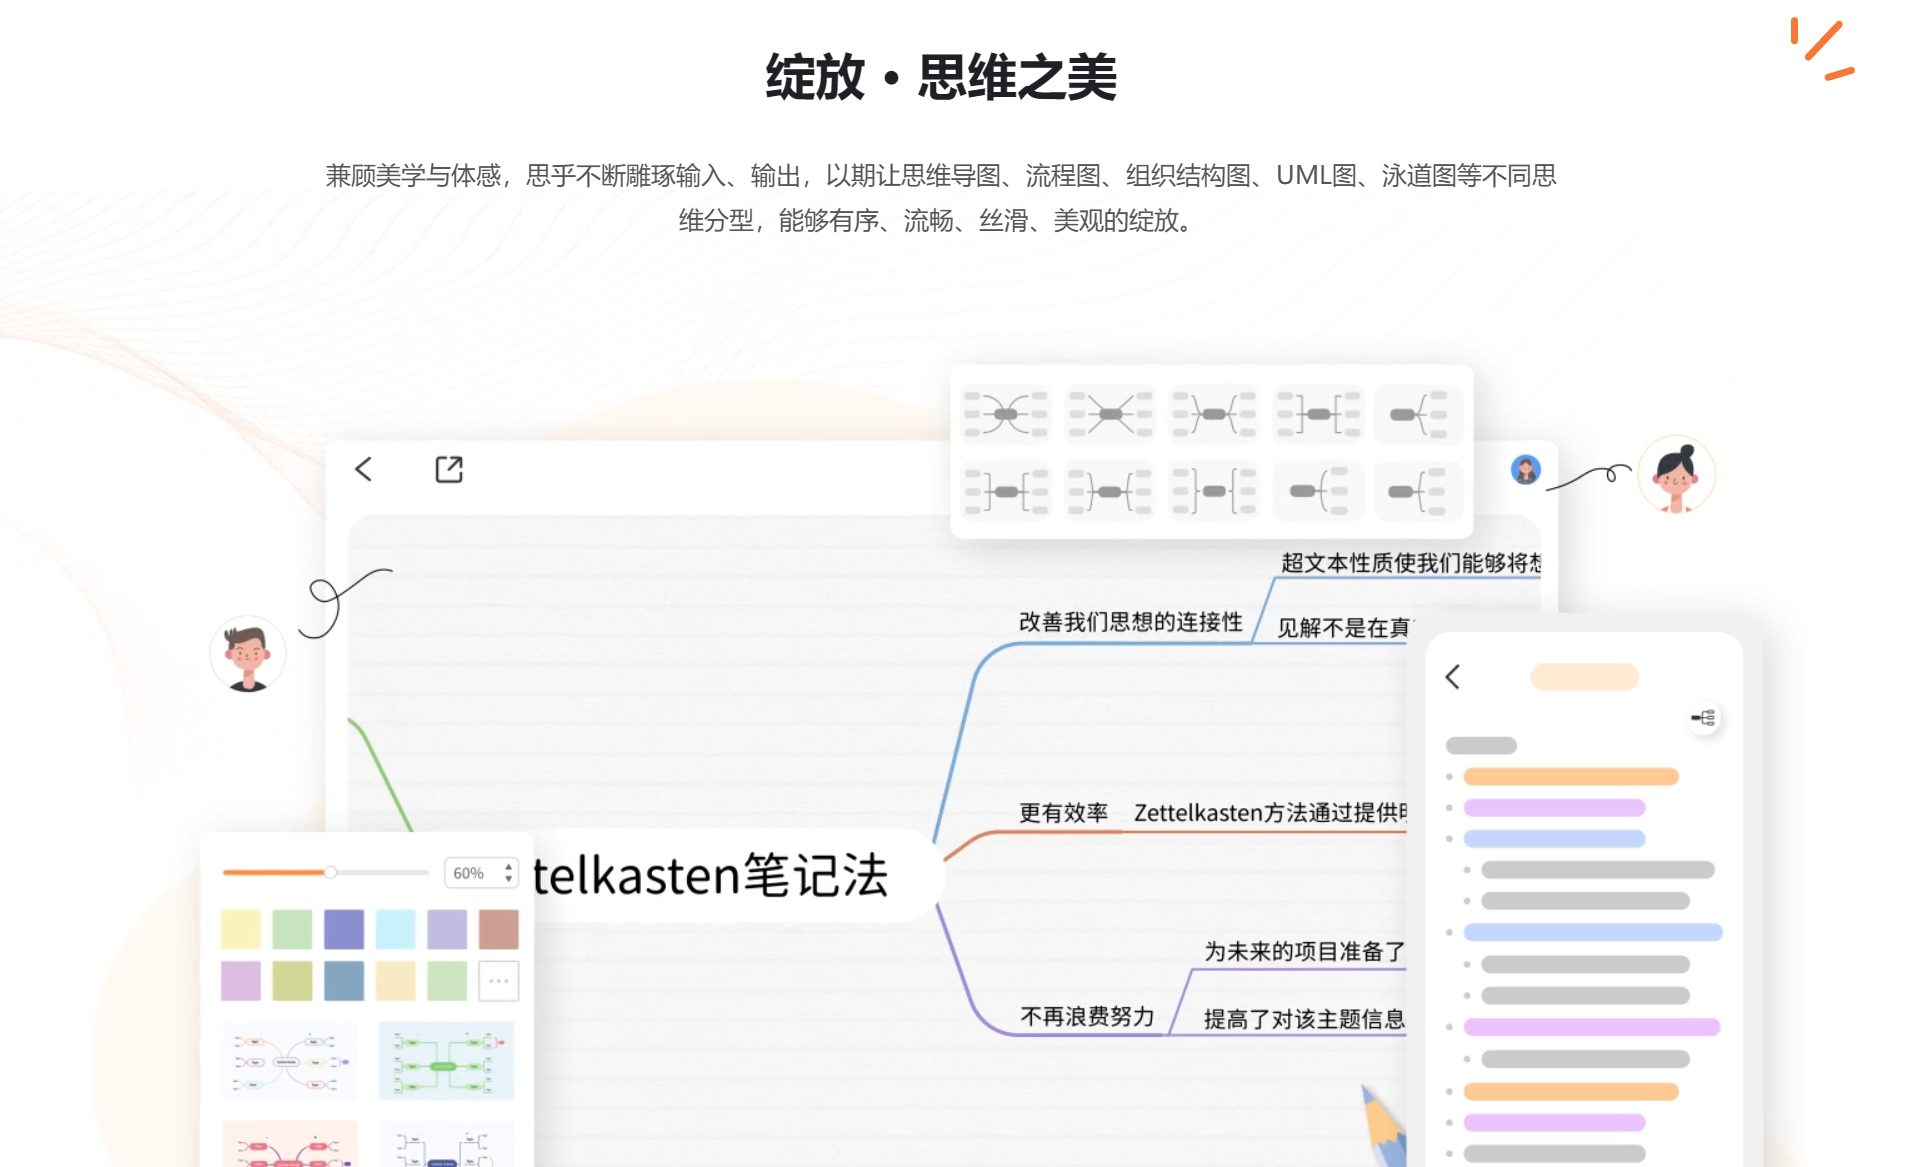
Task: Click the node starting '见解不是在'
Action: tap(1344, 628)
